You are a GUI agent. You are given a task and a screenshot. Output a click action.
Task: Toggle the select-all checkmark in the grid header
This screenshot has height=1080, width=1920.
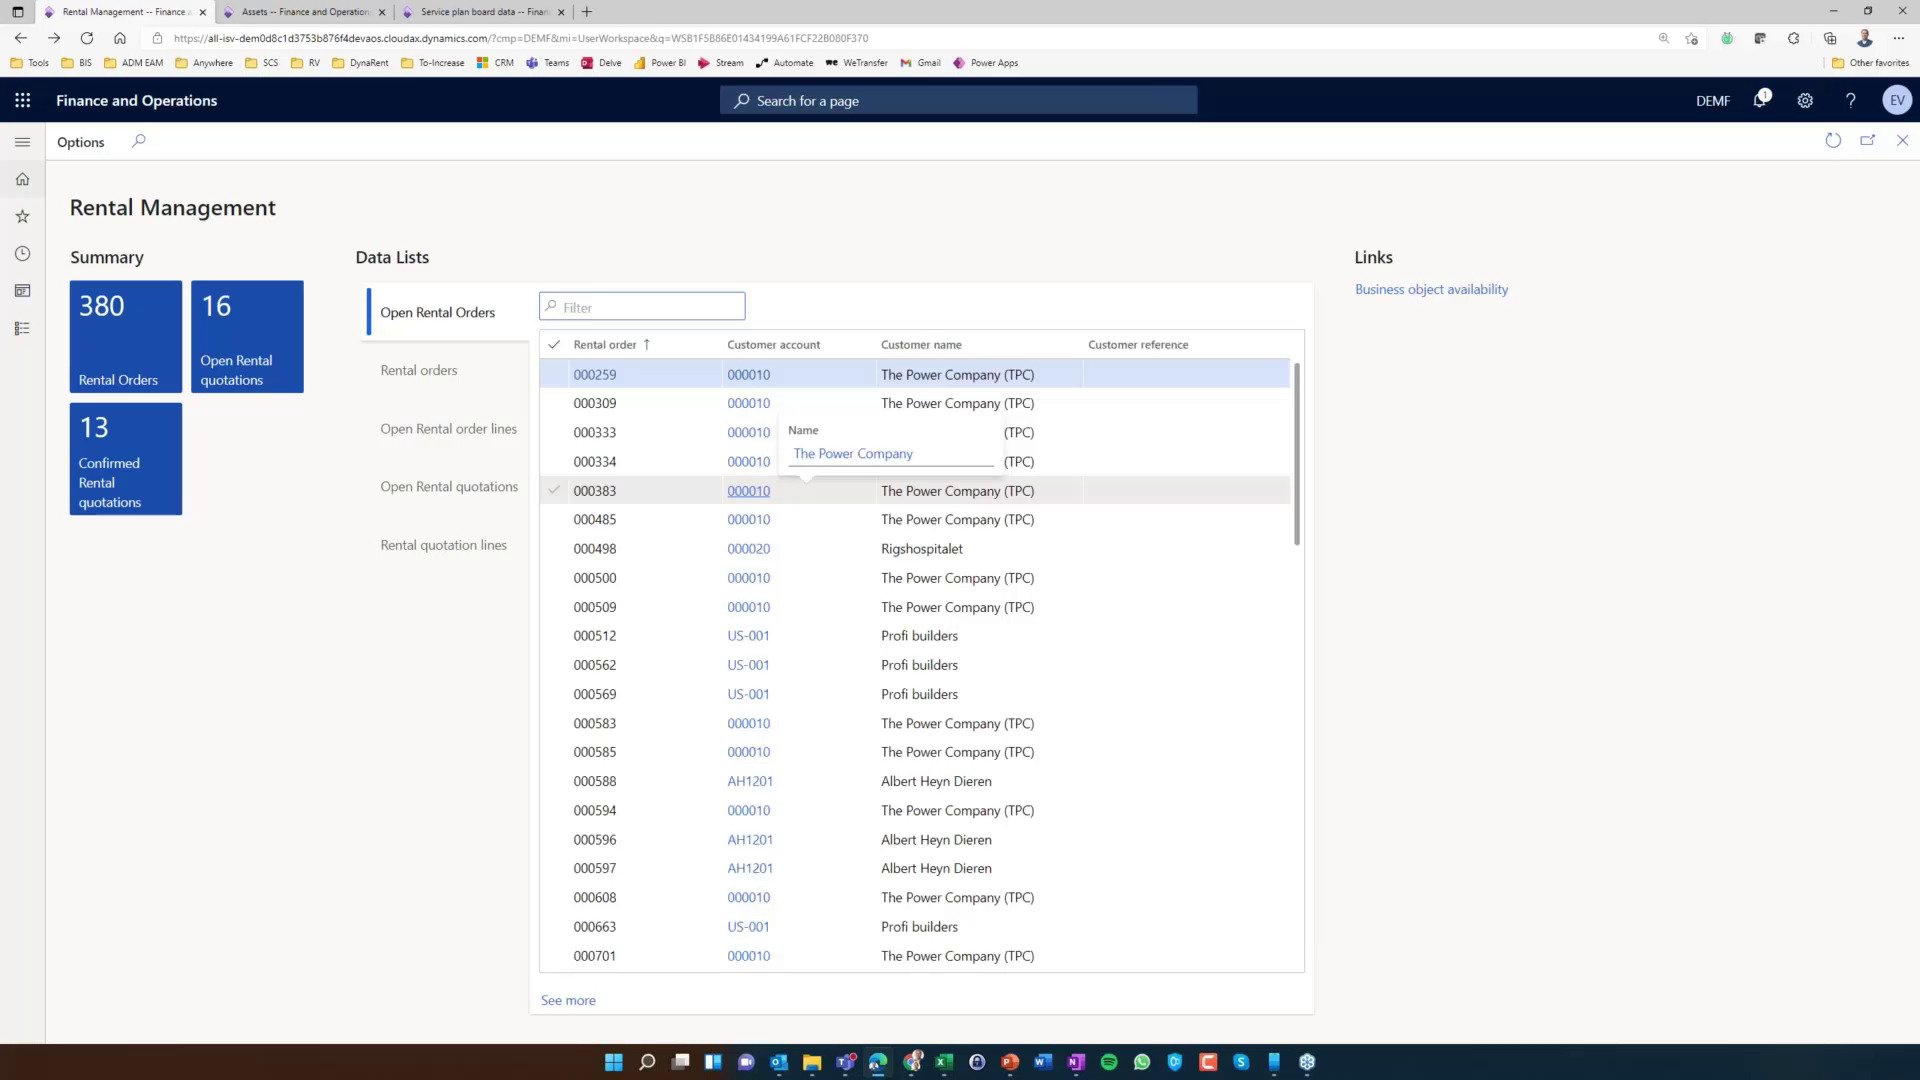pos(555,344)
